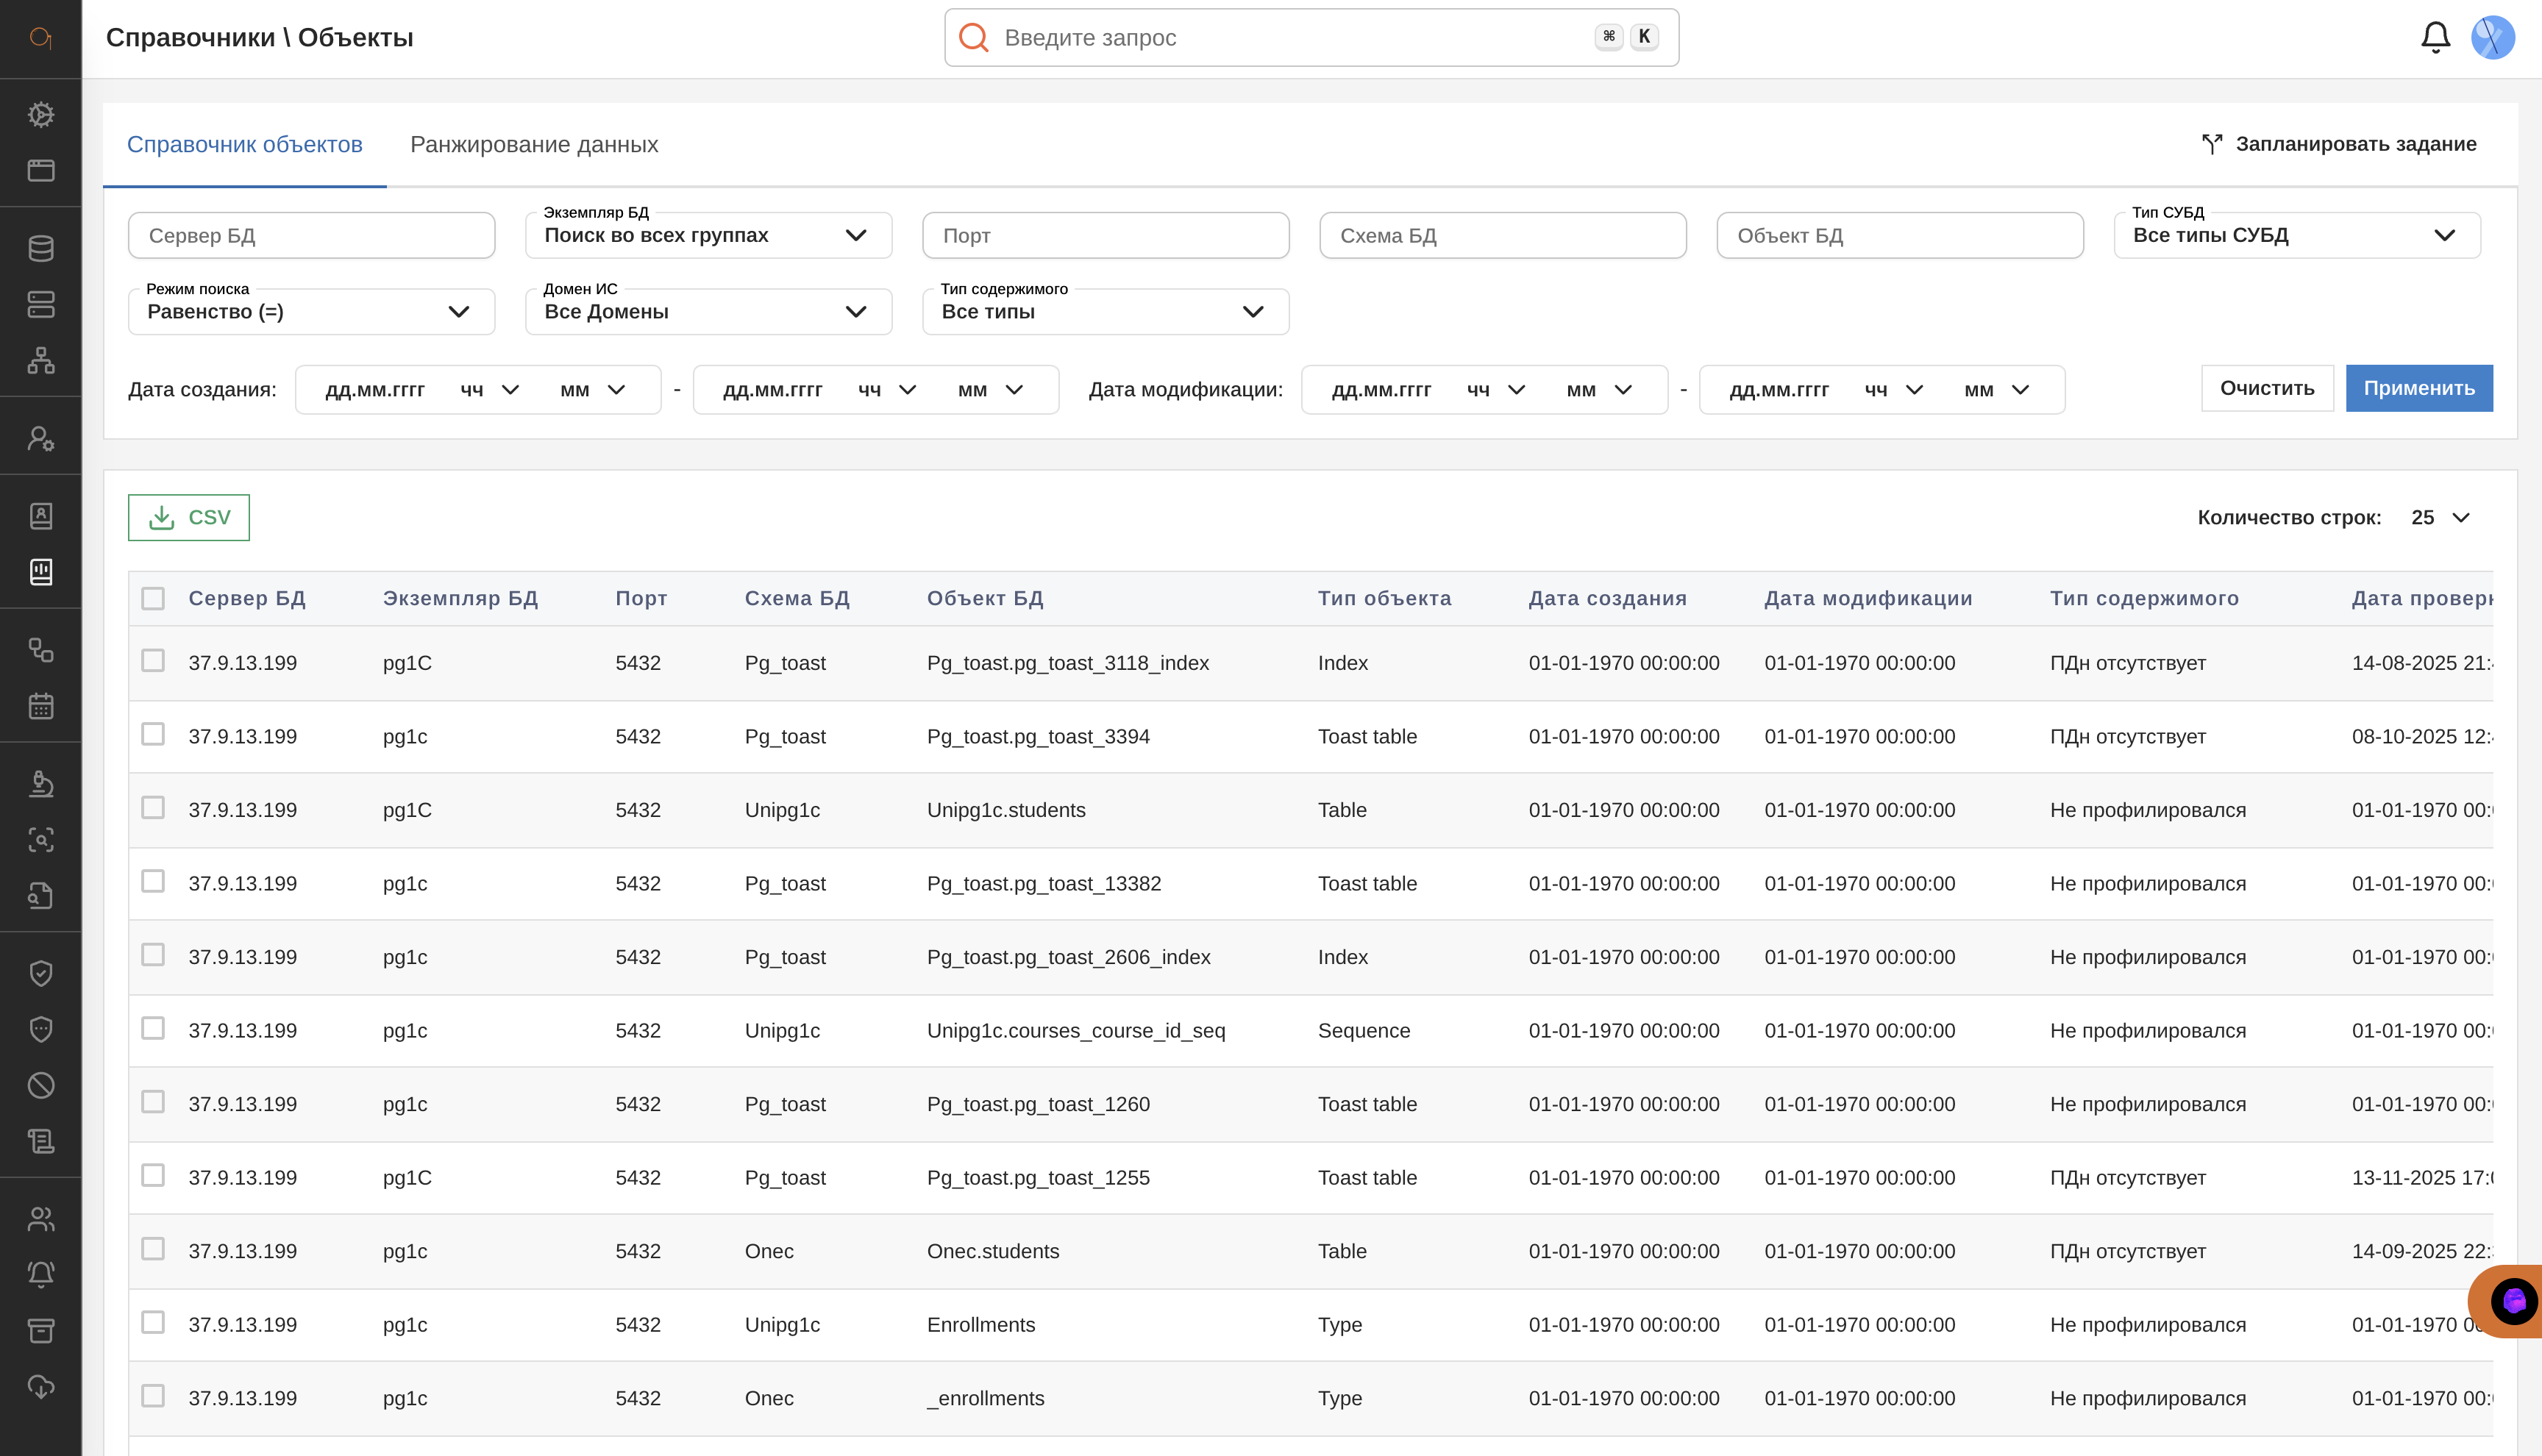2542x1456 pixels.
Task: Click the calendar sidebar icon
Action: (x=41, y=707)
